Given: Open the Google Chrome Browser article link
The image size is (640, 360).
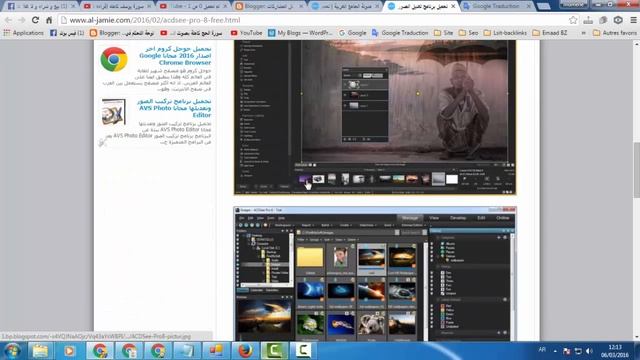Looking at the screenshot, I should pyautogui.click(x=175, y=56).
